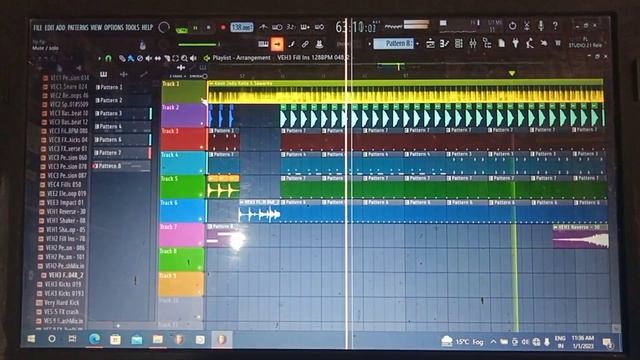Open the Pattern 8 selector dropdown
The height and width of the screenshot is (360, 640).
(394, 43)
